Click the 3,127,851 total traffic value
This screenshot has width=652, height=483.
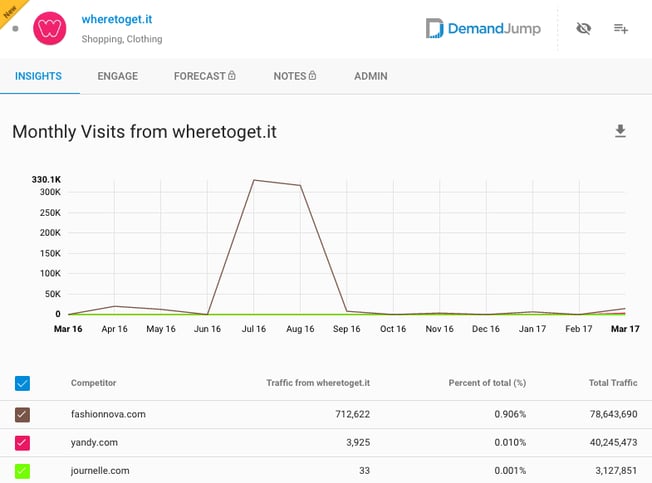(x=616, y=471)
